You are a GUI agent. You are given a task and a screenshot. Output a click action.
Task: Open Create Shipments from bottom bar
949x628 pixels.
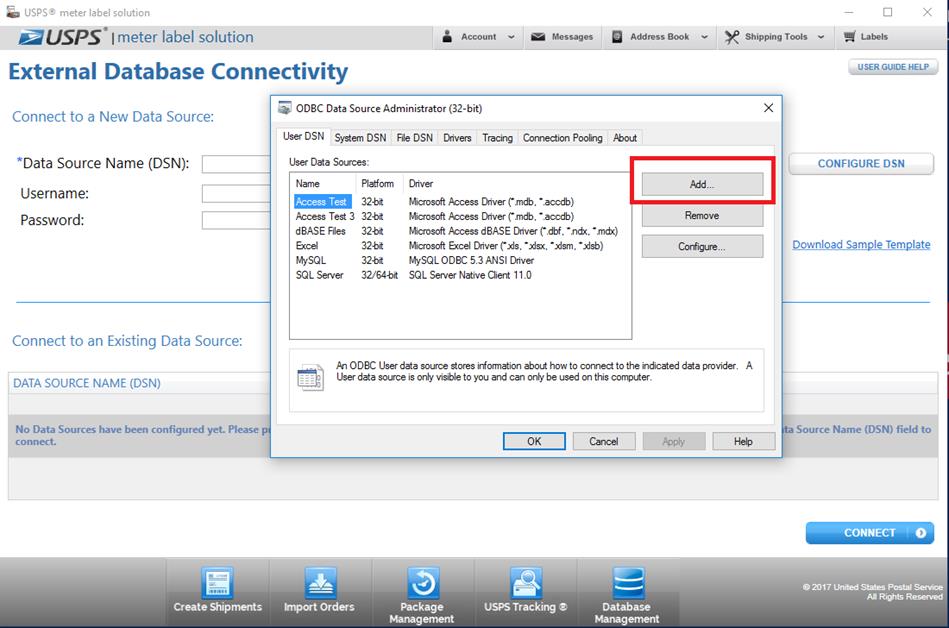click(x=218, y=591)
